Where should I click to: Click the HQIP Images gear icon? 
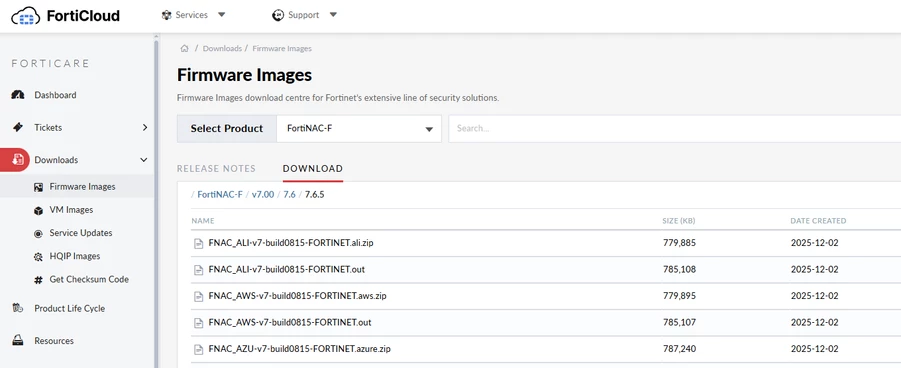tap(38, 256)
